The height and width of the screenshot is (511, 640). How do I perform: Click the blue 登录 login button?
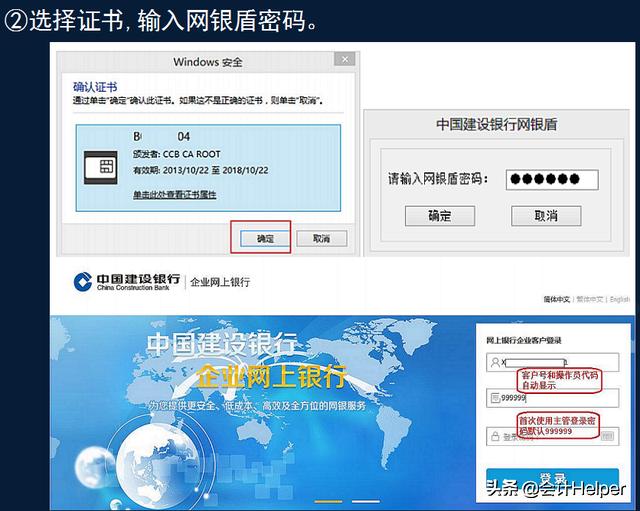click(x=553, y=478)
